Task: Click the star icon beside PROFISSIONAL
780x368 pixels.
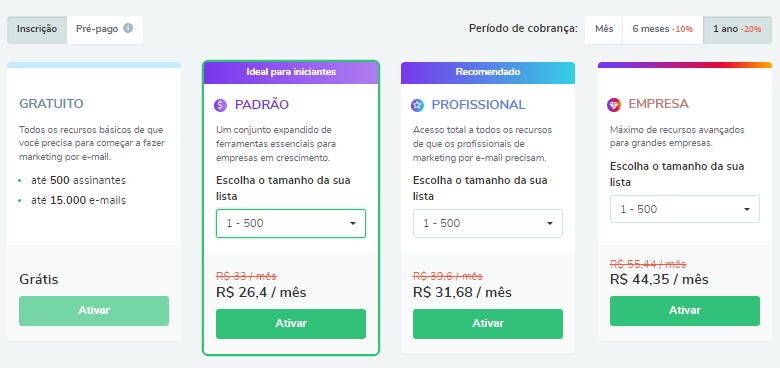Action: [x=417, y=105]
